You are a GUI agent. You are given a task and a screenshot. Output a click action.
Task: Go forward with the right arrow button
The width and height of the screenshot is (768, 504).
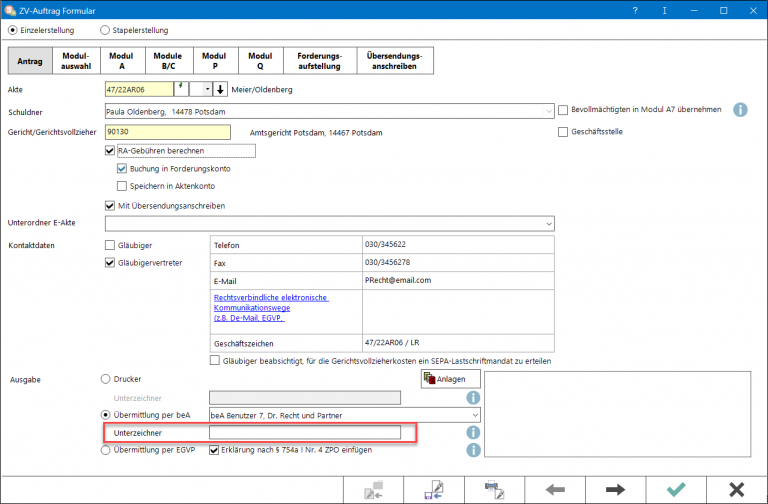pos(615,489)
